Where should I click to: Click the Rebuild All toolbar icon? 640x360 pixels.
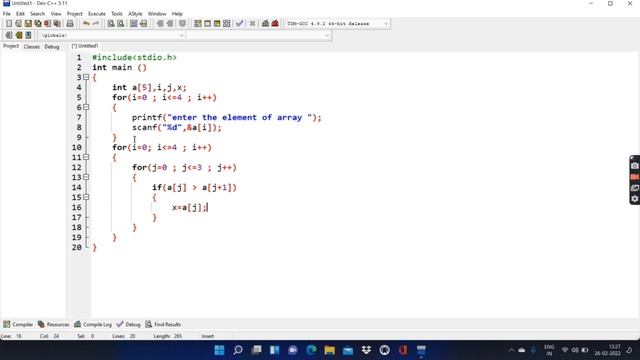[x=227, y=24]
